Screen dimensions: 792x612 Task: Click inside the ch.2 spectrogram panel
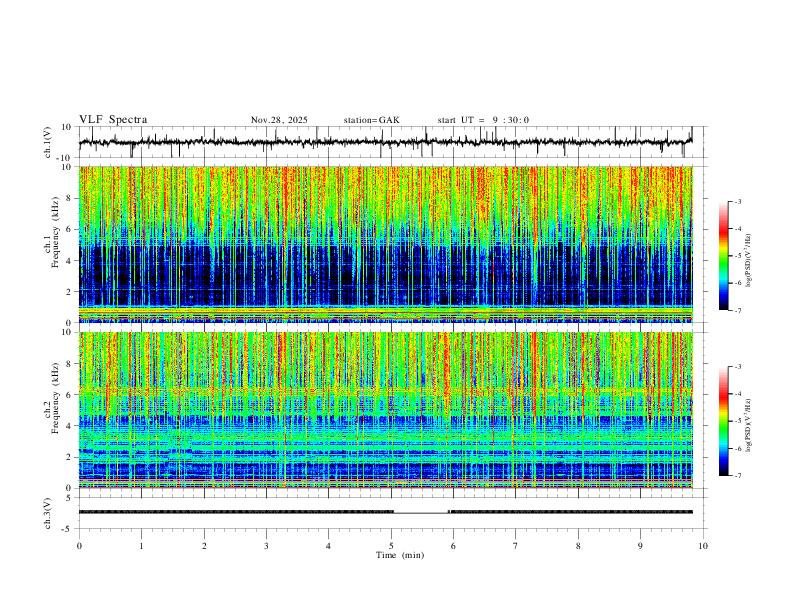385,410
